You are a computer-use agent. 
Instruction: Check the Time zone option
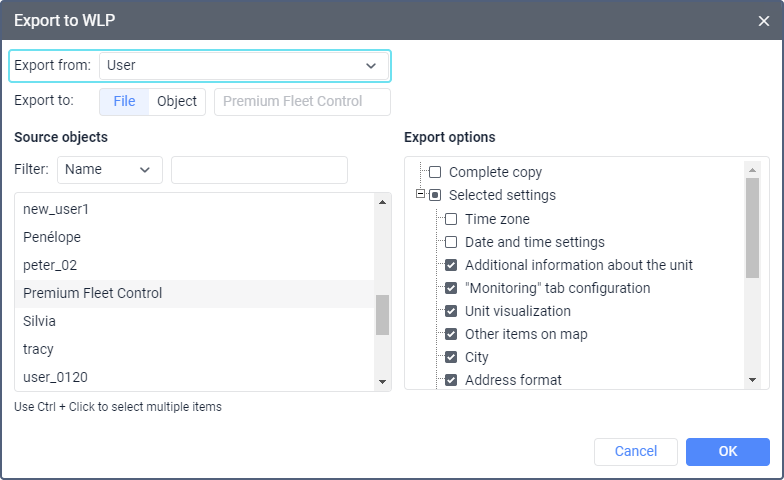click(x=451, y=219)
